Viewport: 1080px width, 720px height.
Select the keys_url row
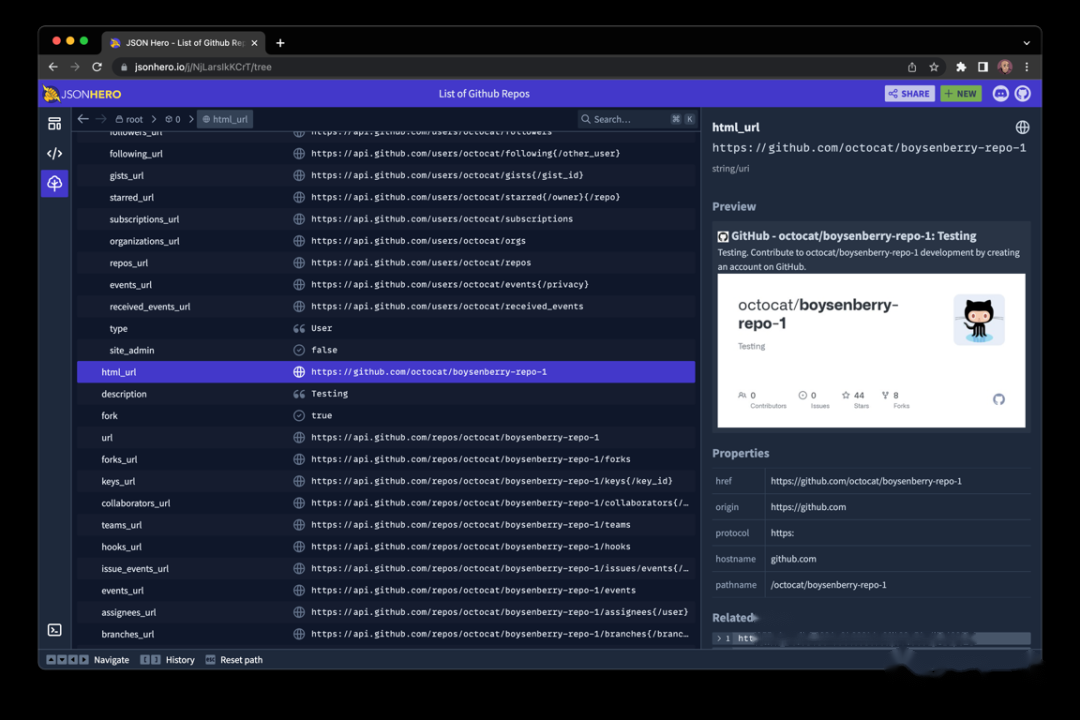pos(386,481)
